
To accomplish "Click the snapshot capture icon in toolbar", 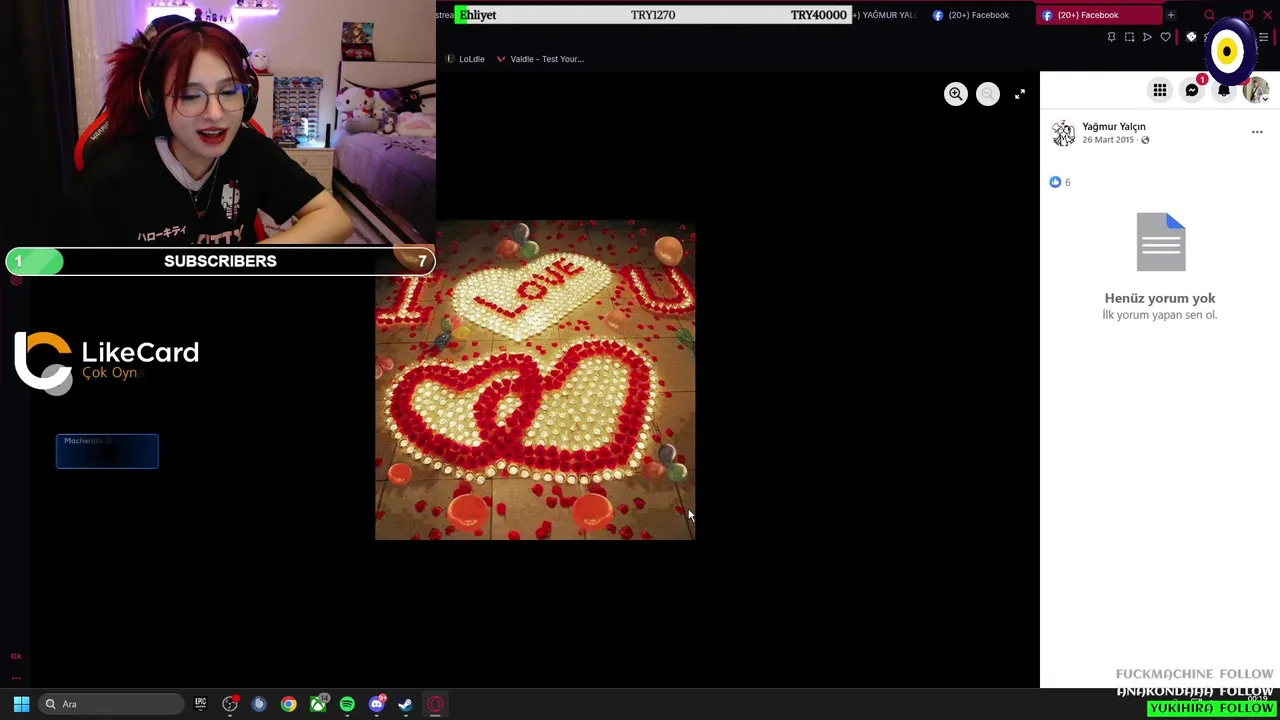I will coord(1129,37).
